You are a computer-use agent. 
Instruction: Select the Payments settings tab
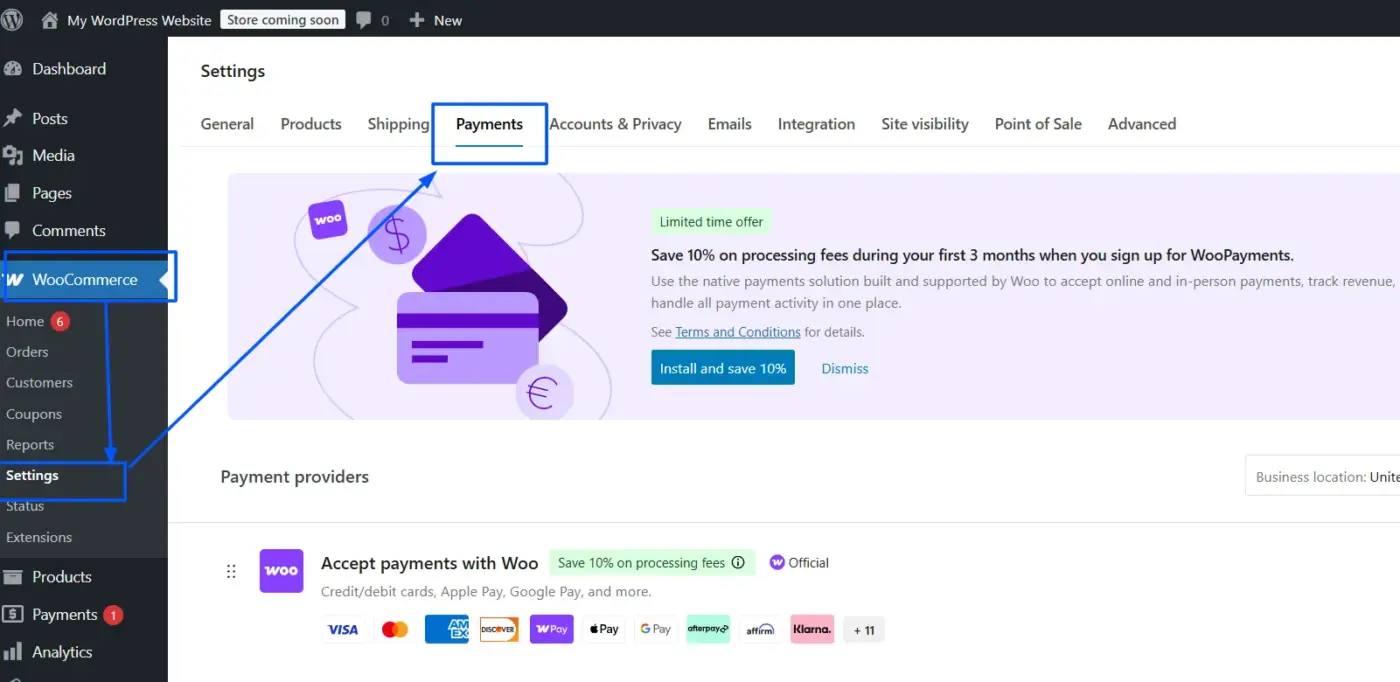[x=489, y=124]
